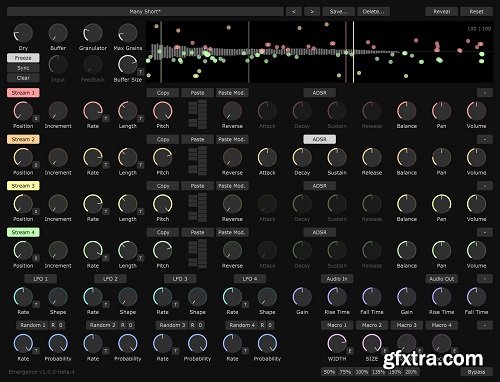Toggle the T button beside Stream 1 Length
The image size is (500, 382).
coord(140,118)
